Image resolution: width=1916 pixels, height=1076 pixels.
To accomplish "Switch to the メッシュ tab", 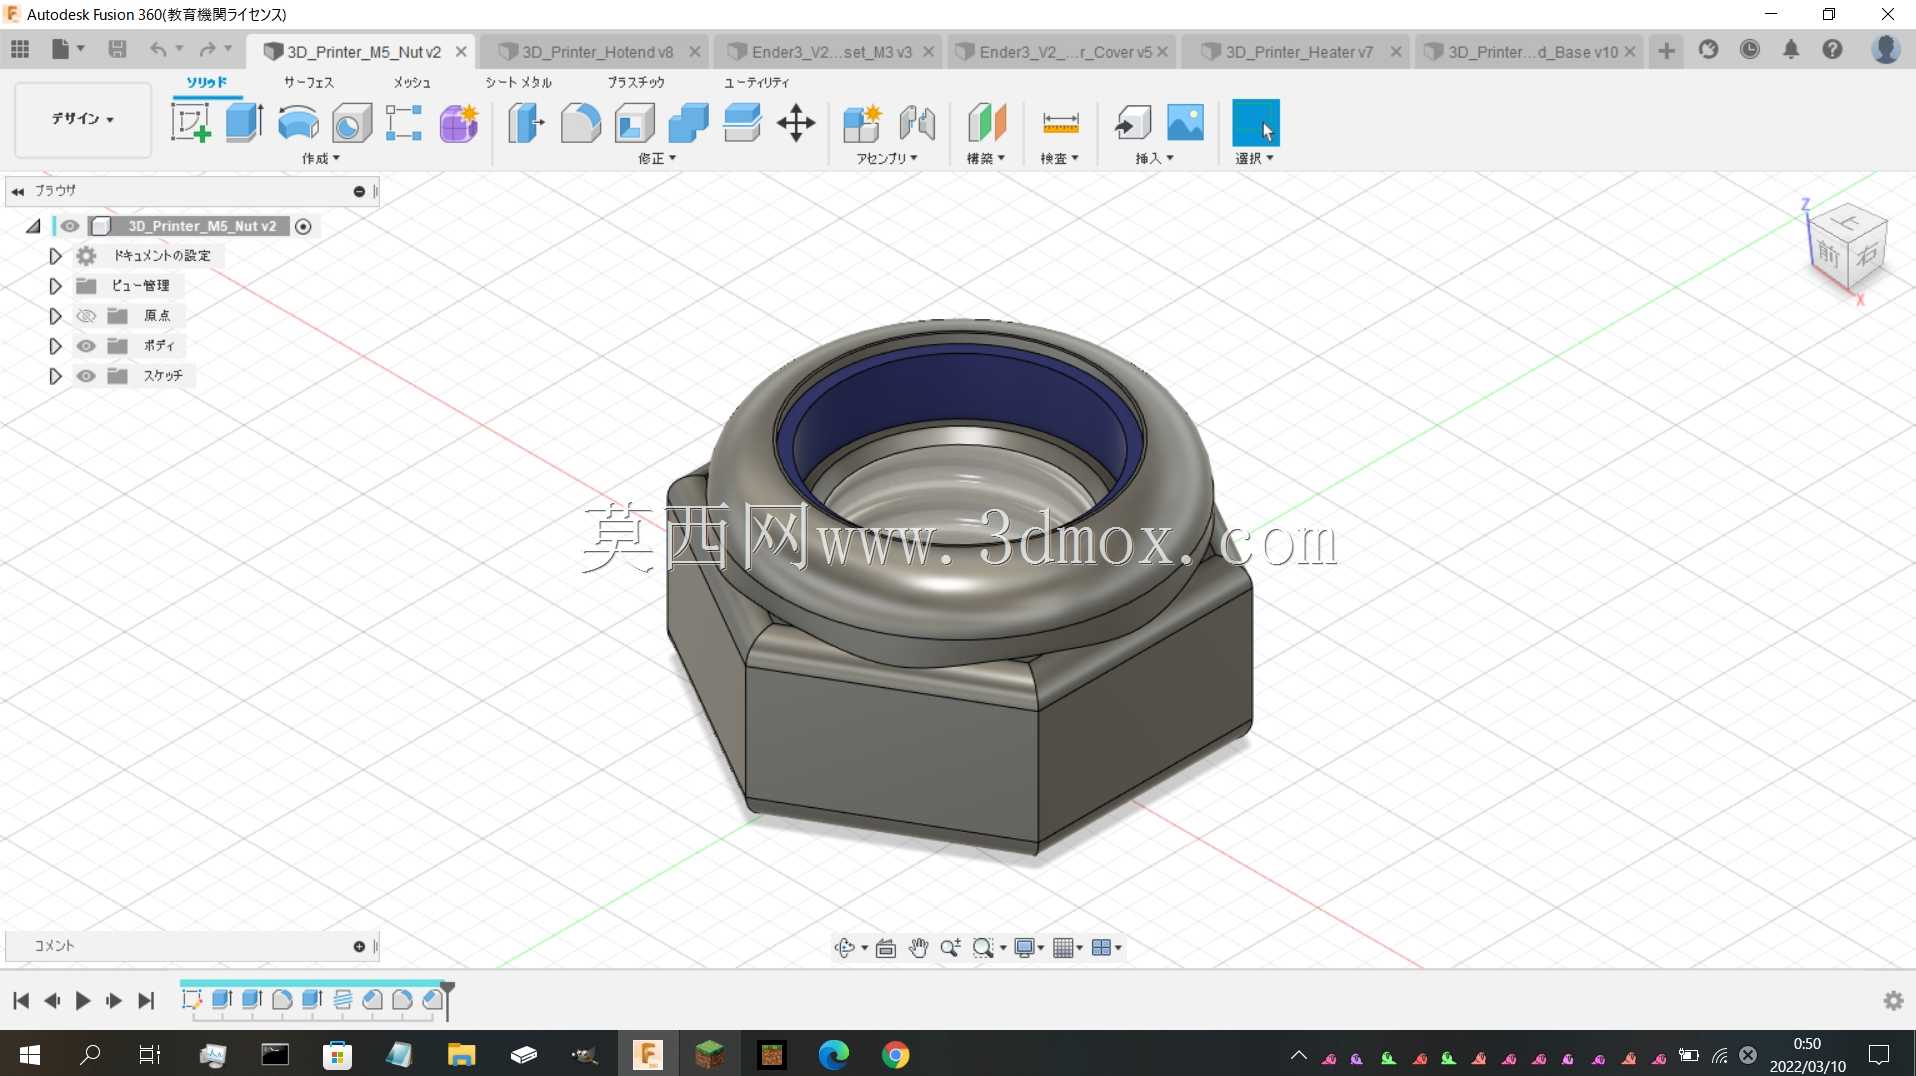I will [412, 82].
